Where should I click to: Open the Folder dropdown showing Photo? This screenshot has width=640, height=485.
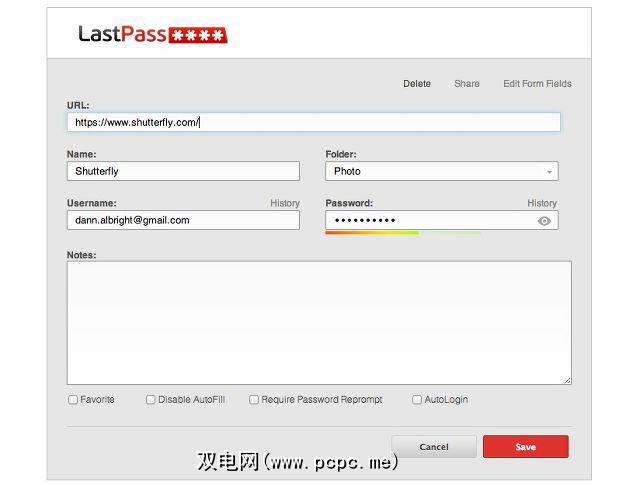coord(442,171)
